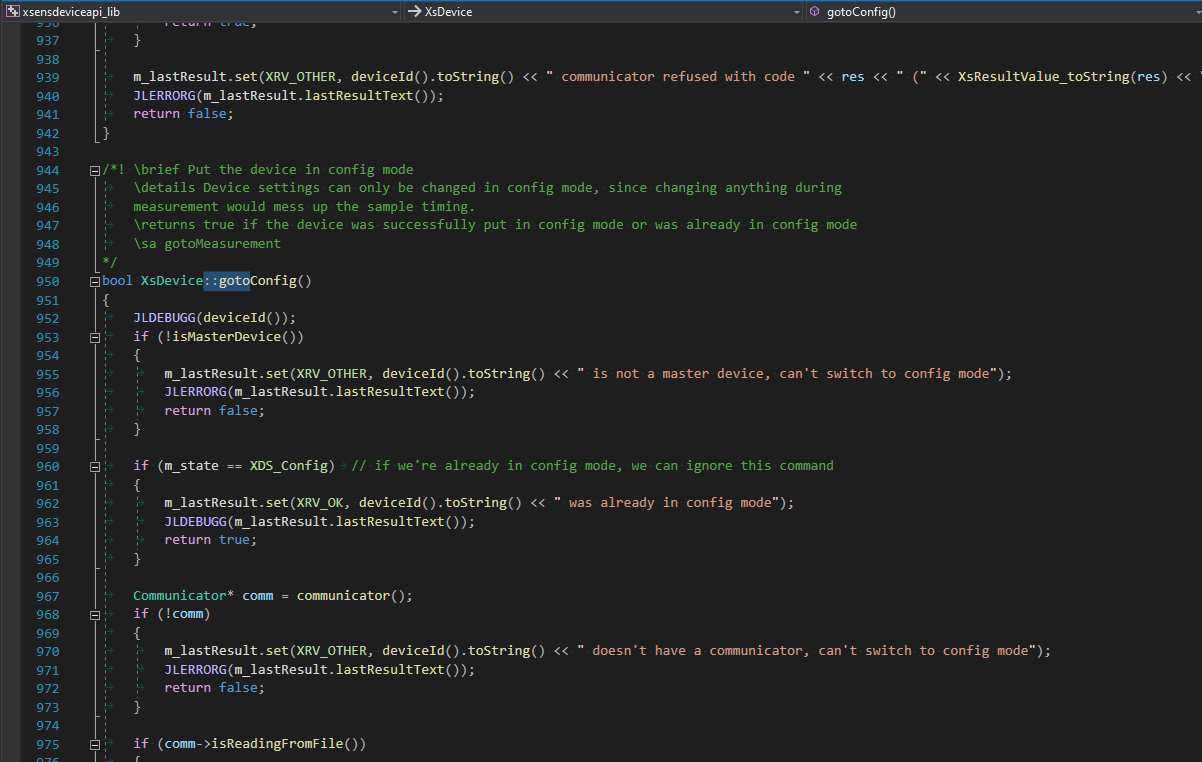The image size is (1202, 762).
Task: Click the arrow icon beside XsDevice
Action: 414,12
